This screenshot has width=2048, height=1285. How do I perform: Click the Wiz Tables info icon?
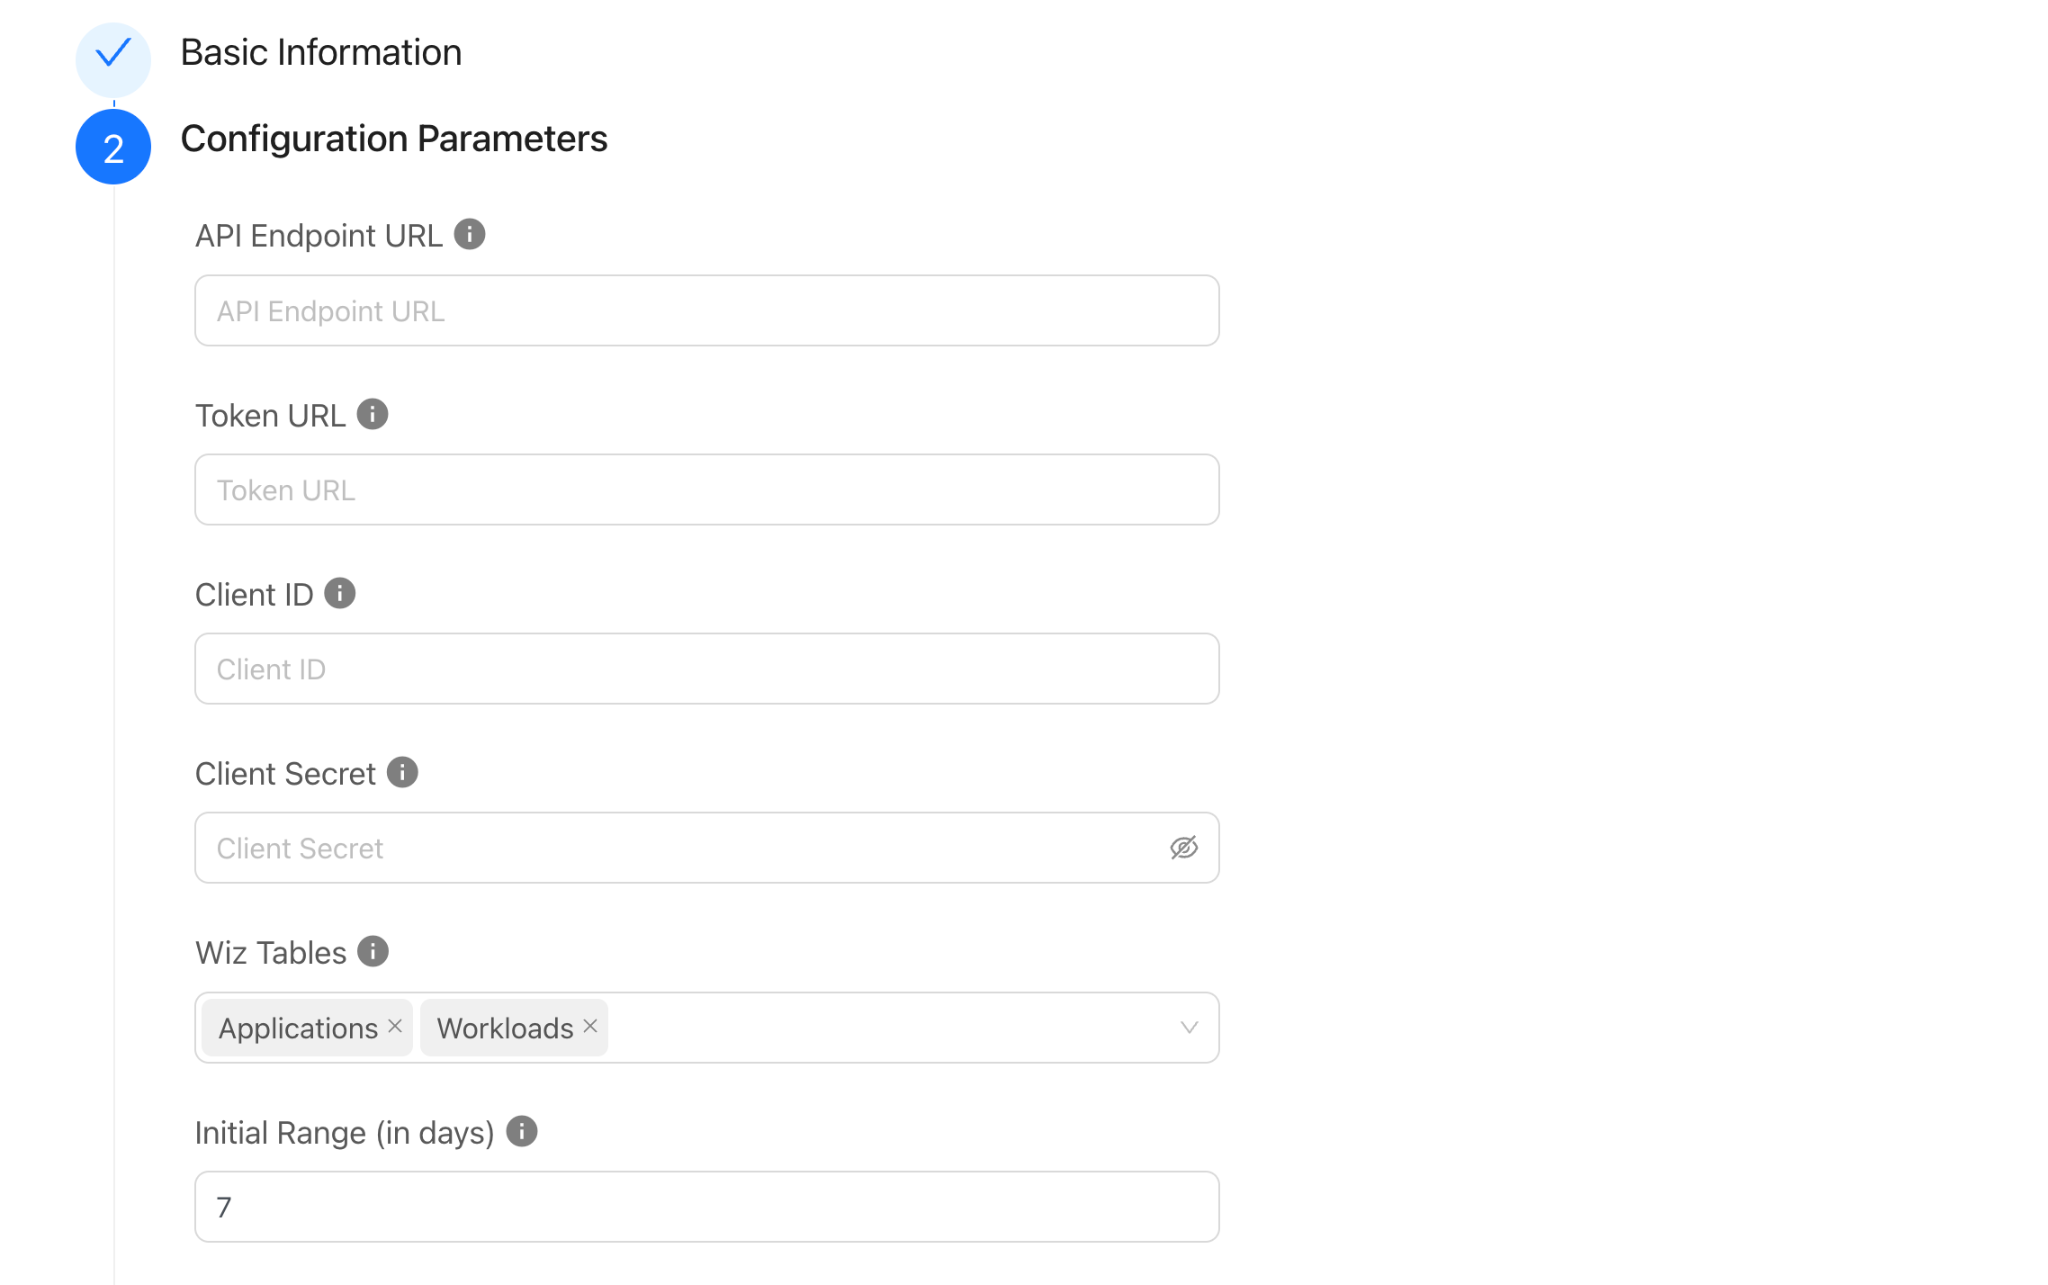(x=373, y=951)
